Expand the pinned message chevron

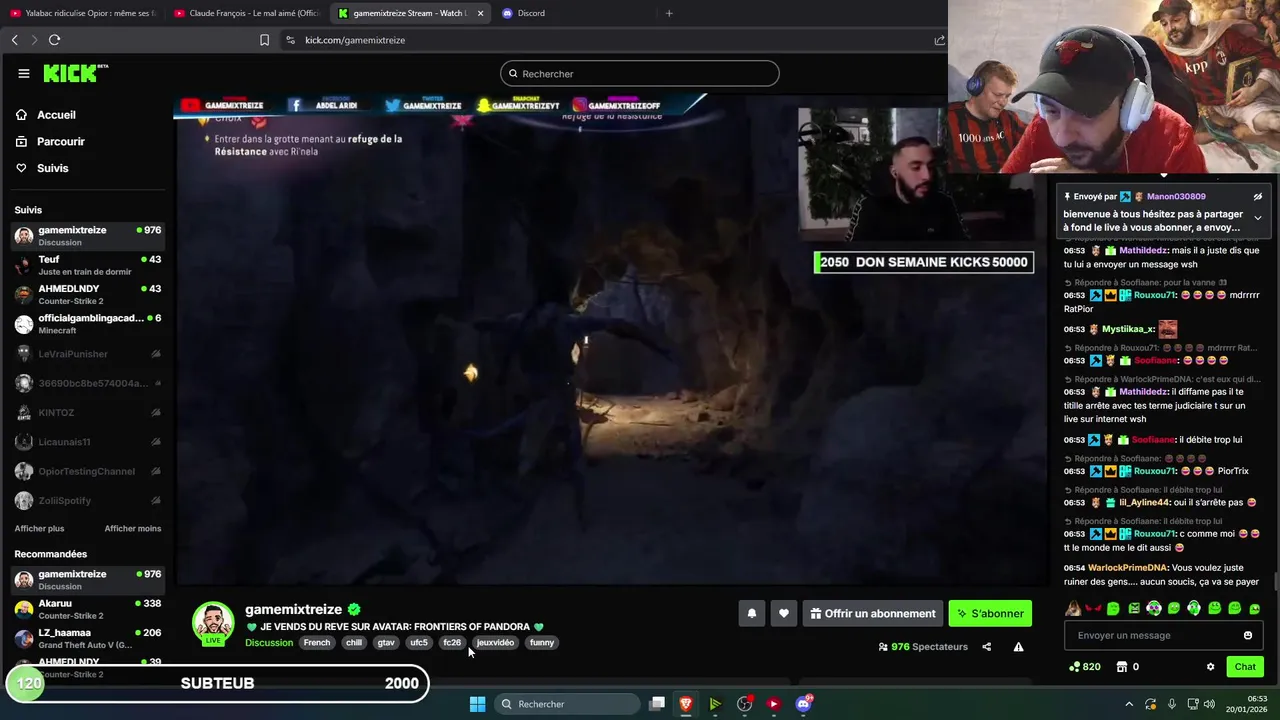tap(1257, 218)
